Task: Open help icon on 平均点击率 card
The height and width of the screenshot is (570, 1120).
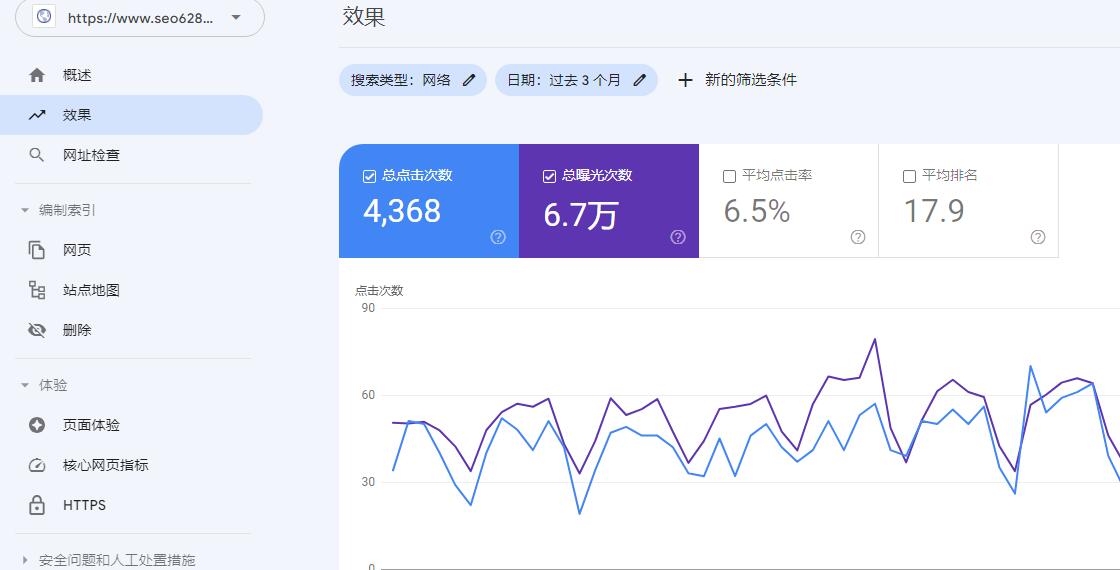Action: click(x=858, y=237)
